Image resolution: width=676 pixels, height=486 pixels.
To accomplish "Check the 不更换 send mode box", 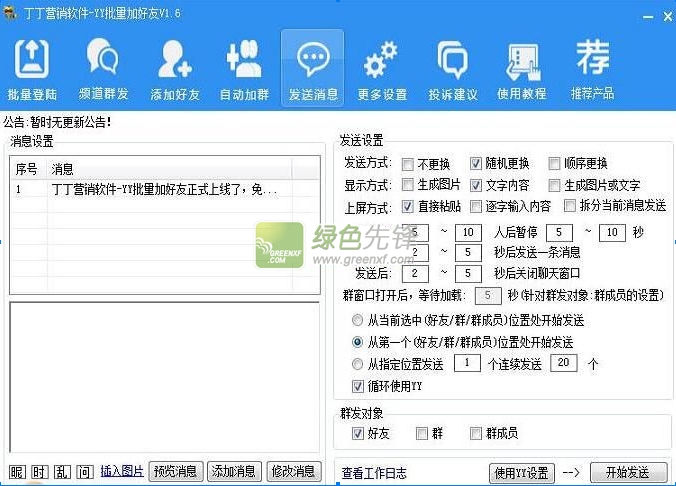I will 407,164.
